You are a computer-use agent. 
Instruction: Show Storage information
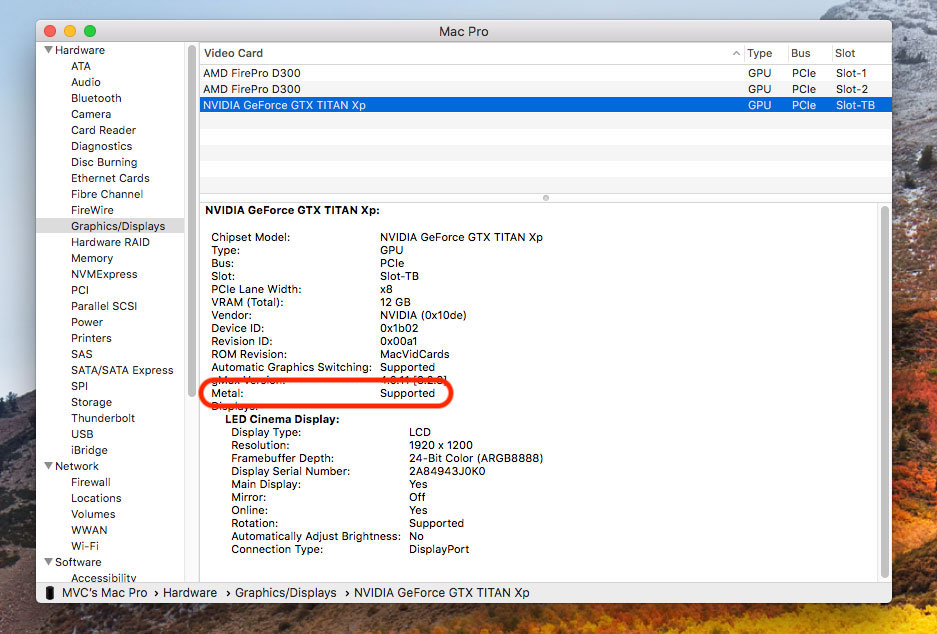tap(91, 402)
